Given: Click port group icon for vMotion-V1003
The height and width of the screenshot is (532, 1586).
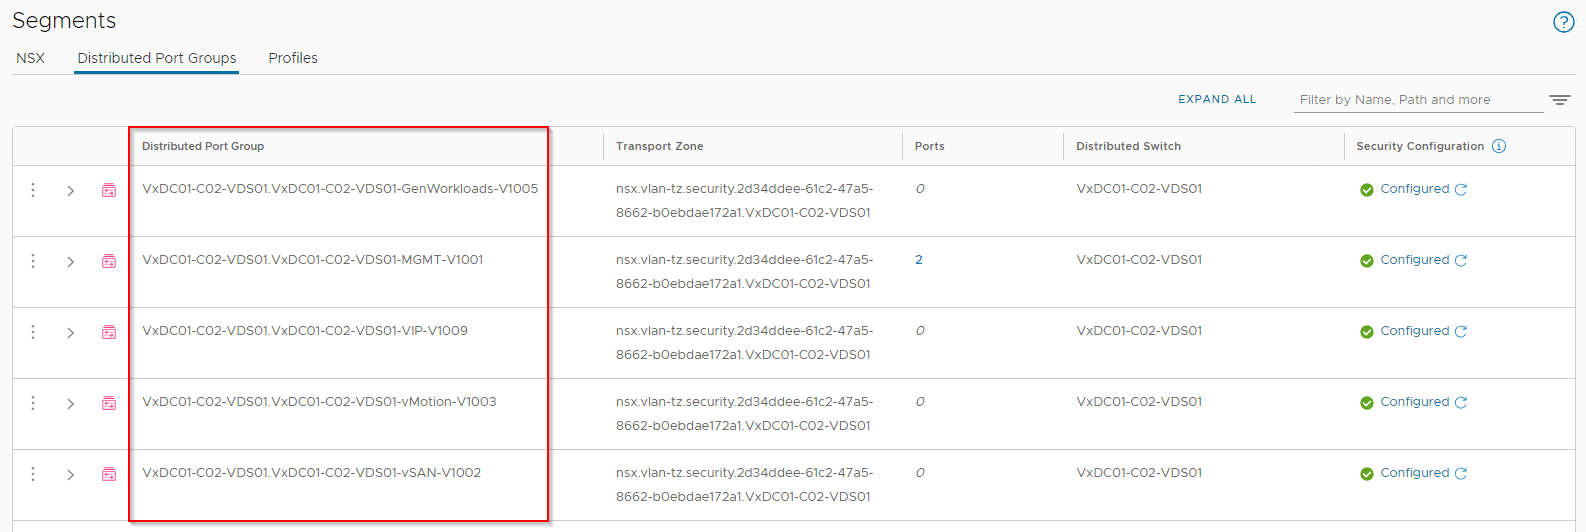Looking at the screenshot, I should 109,403.
